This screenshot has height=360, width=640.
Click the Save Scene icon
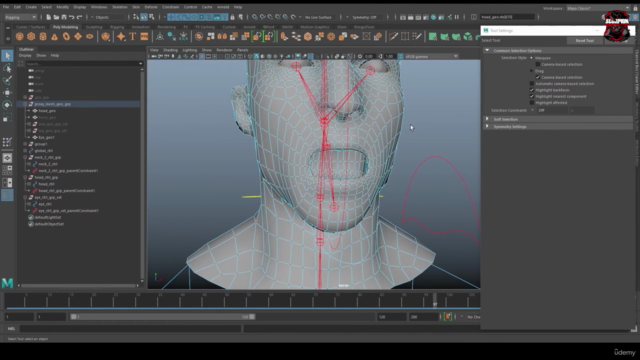(64, 17)
